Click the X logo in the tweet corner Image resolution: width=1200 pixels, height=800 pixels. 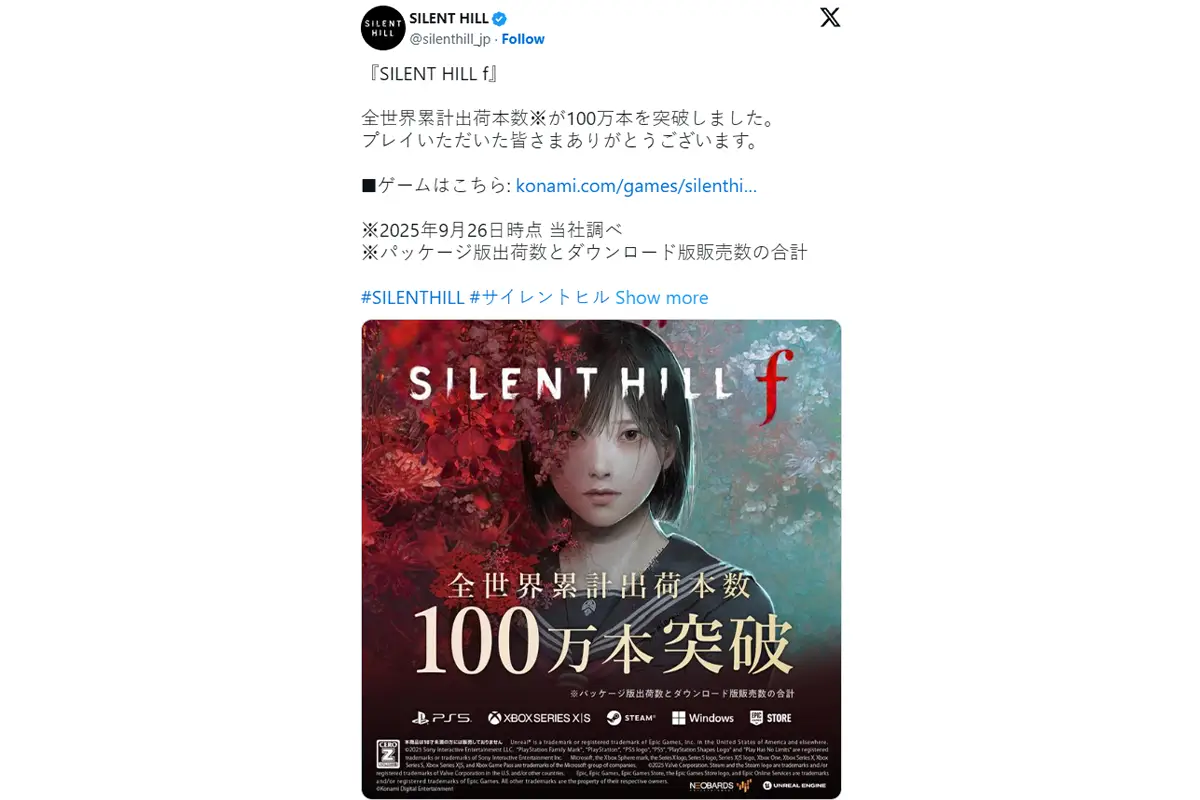(x=830, y=17)
